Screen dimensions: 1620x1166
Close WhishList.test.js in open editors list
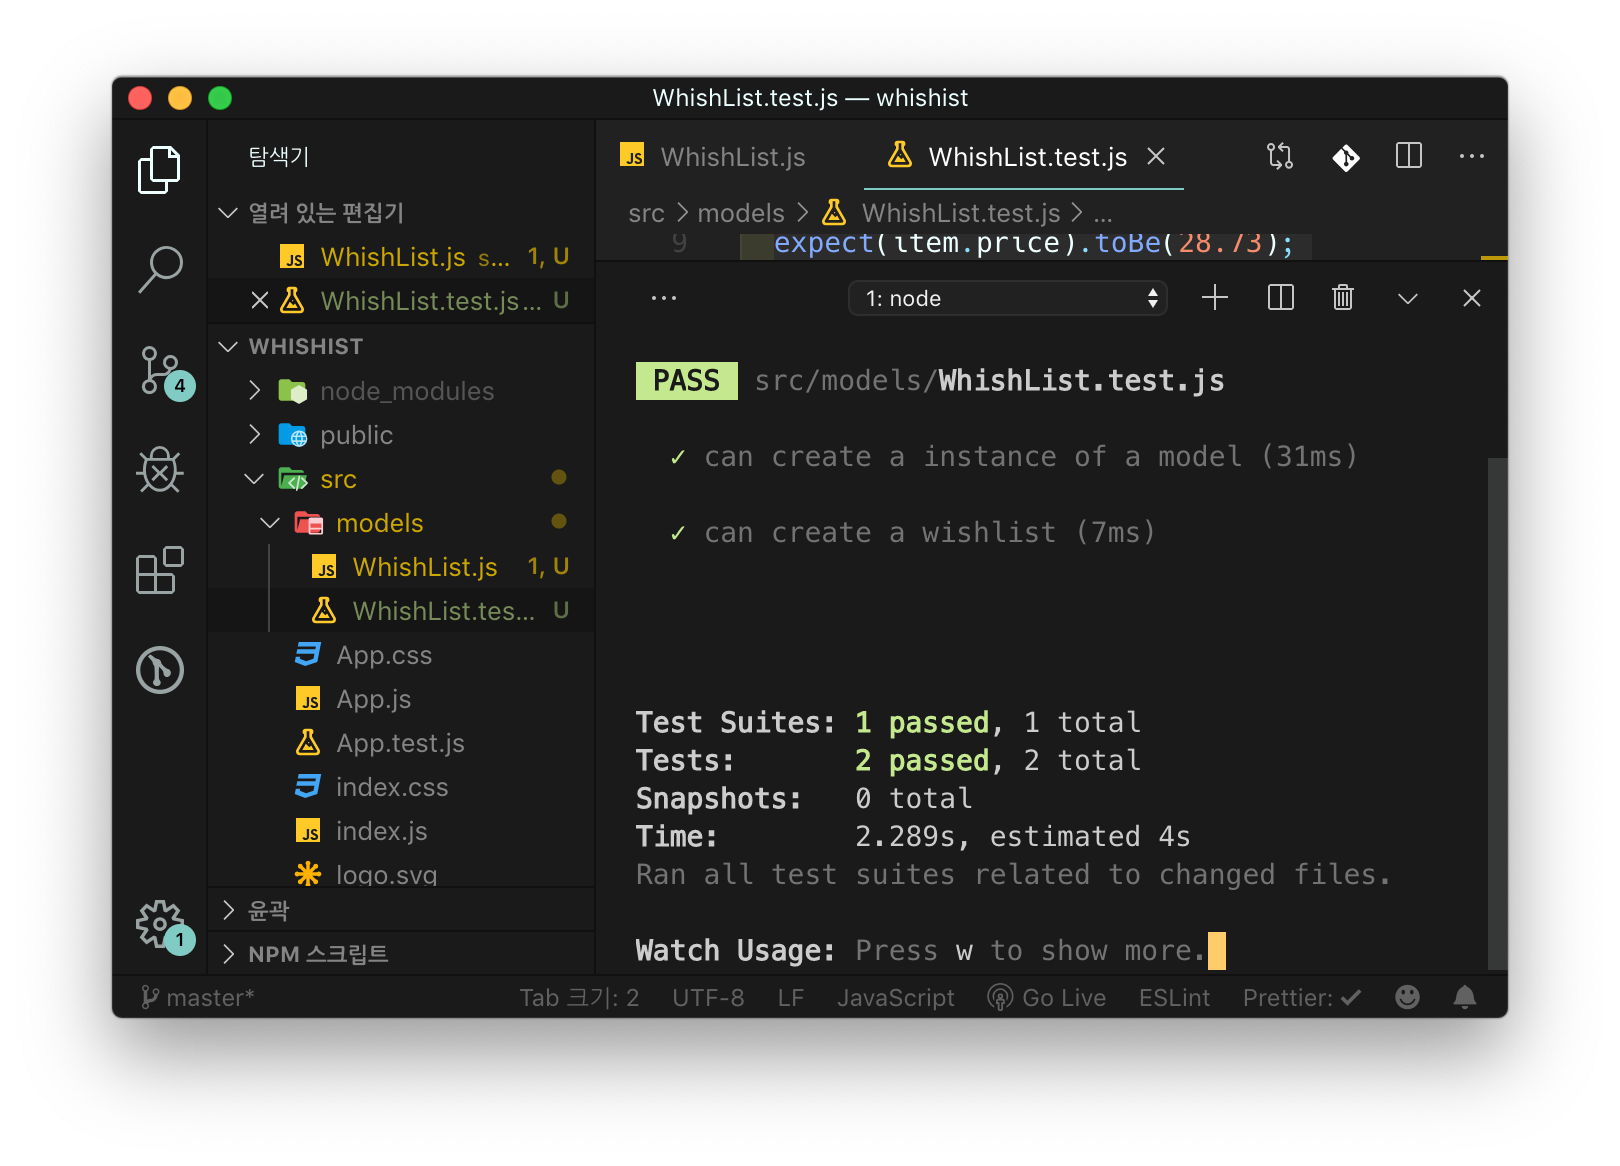point(260,300)
